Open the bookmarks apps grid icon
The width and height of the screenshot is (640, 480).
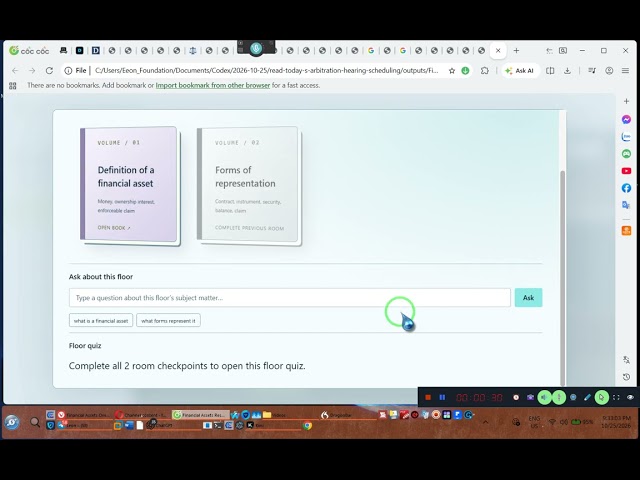(x=13, y=85)
